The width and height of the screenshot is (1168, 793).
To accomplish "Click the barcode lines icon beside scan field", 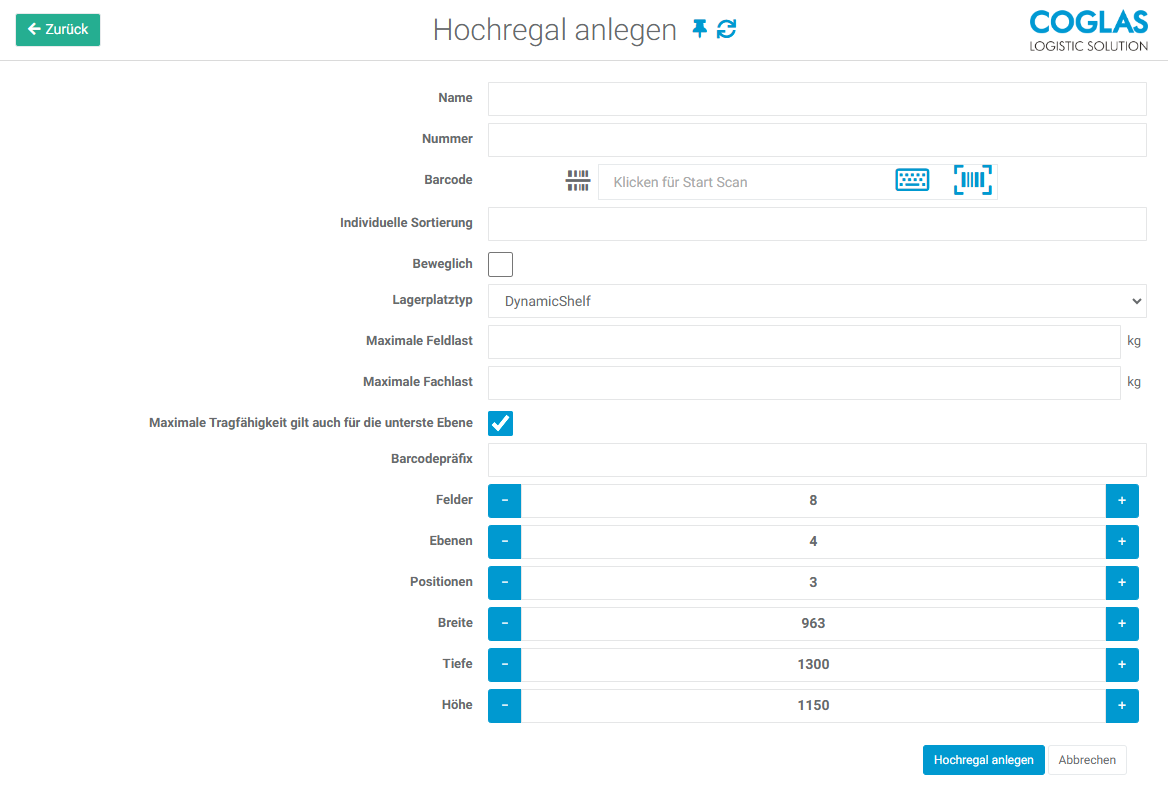I will coord(578,181).
